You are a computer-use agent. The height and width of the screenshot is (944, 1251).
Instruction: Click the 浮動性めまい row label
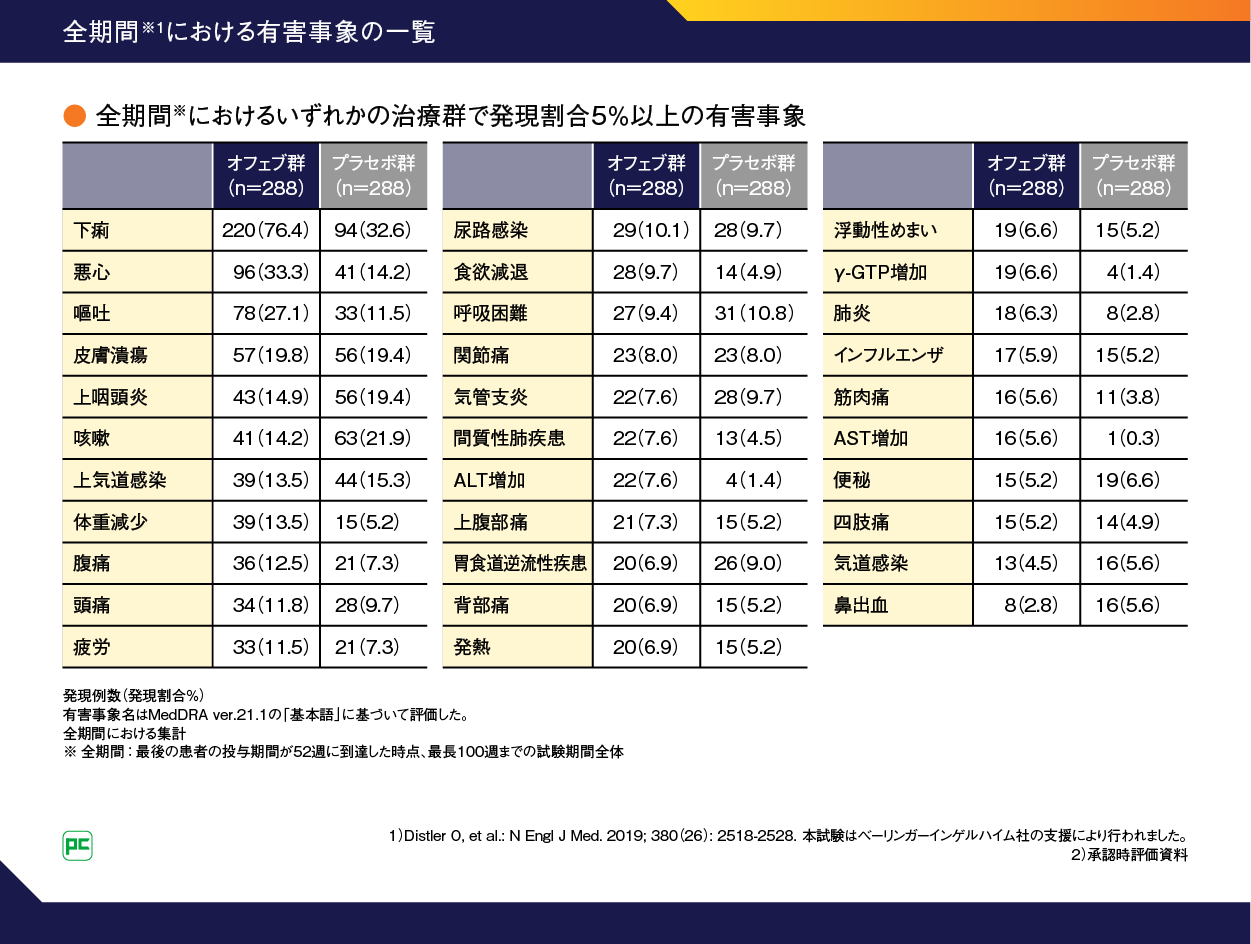click(x=886, y=231)
